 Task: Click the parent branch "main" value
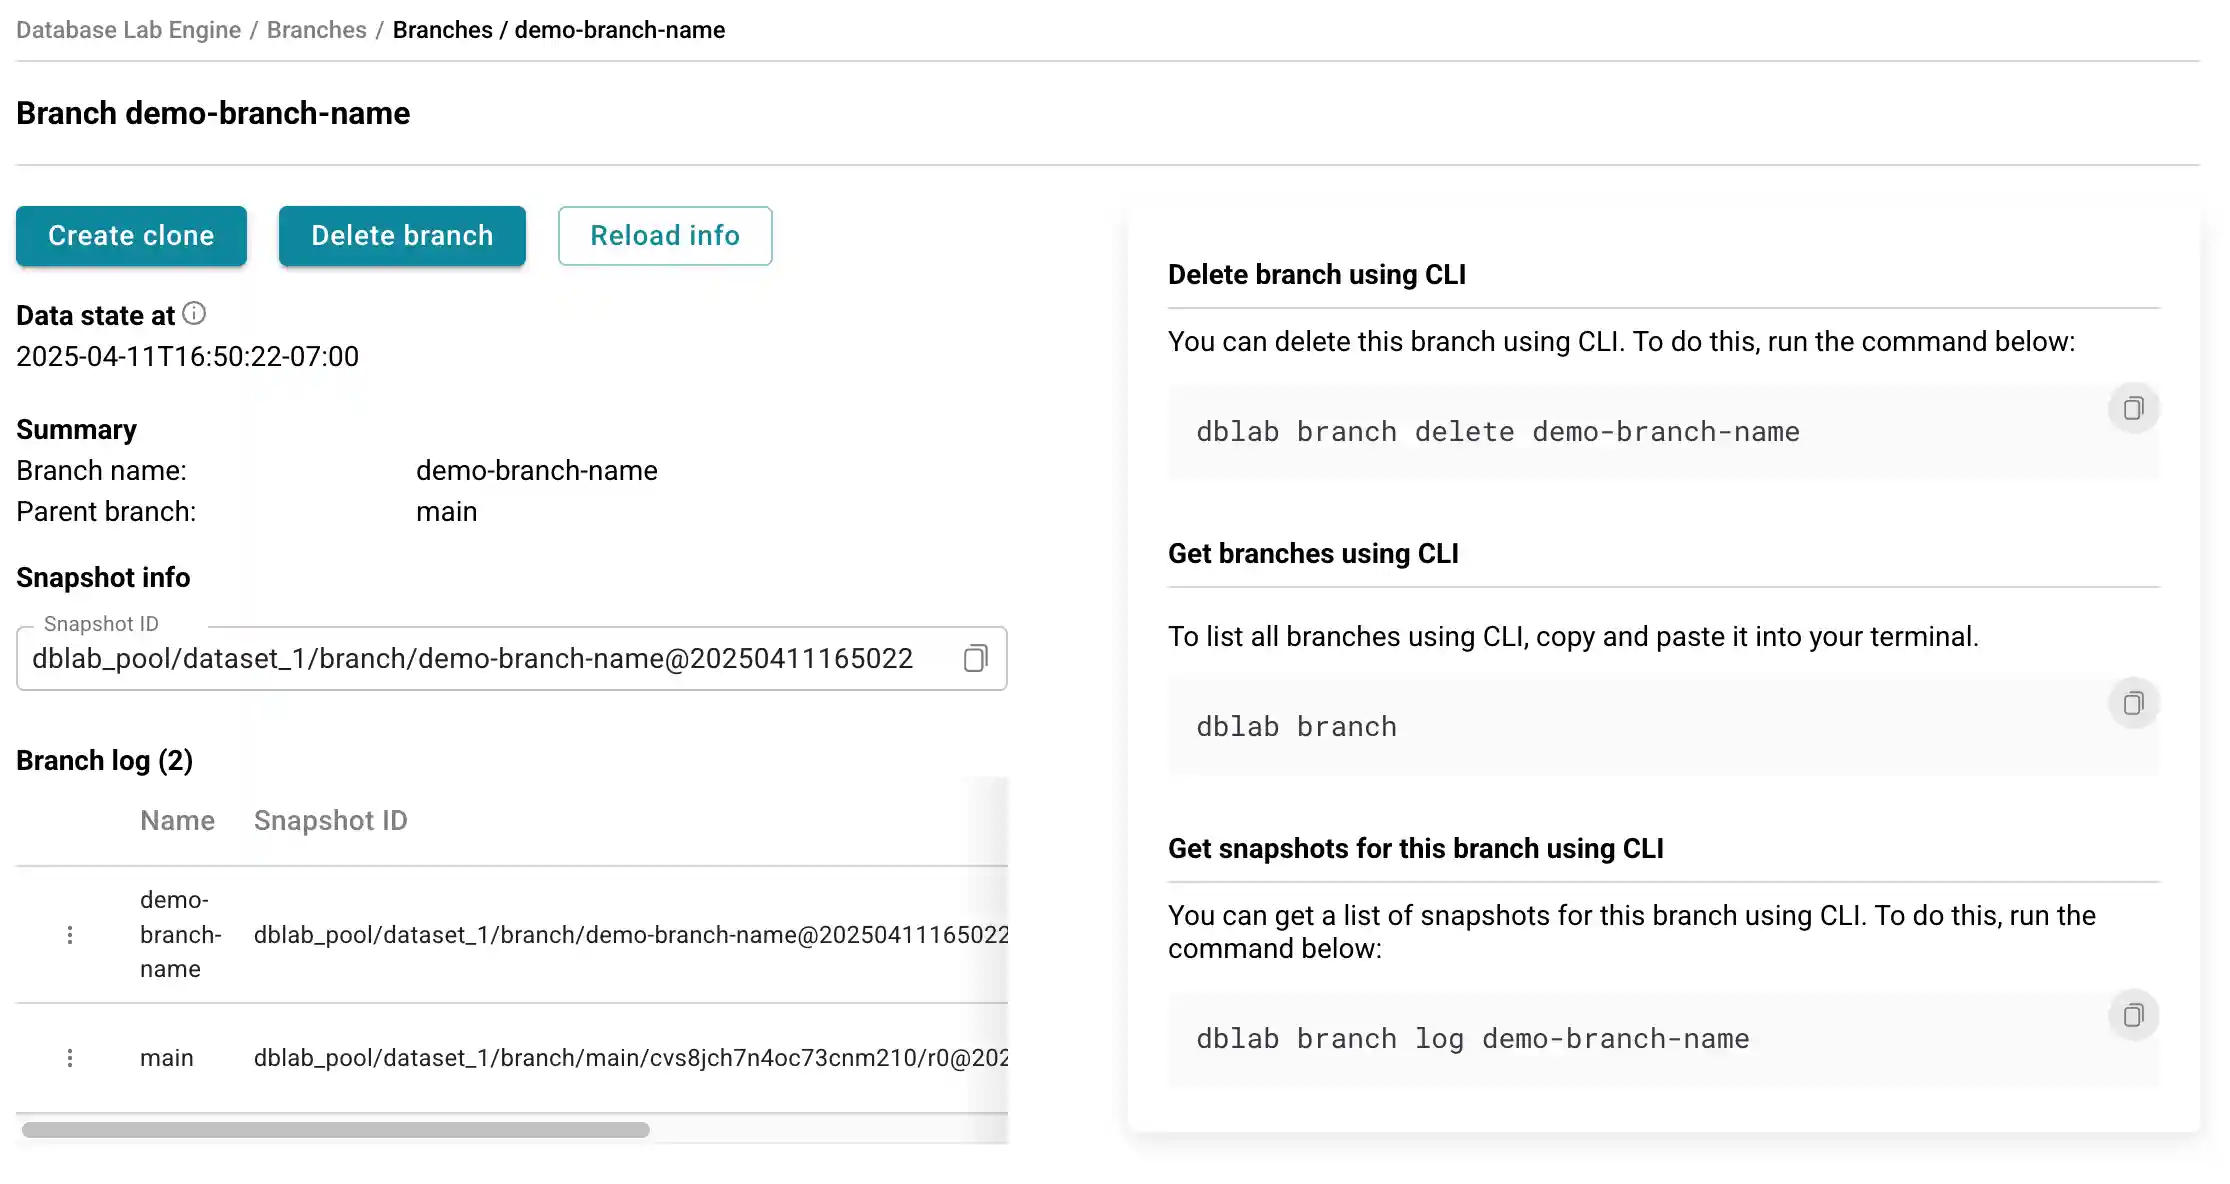coord(446,511)
